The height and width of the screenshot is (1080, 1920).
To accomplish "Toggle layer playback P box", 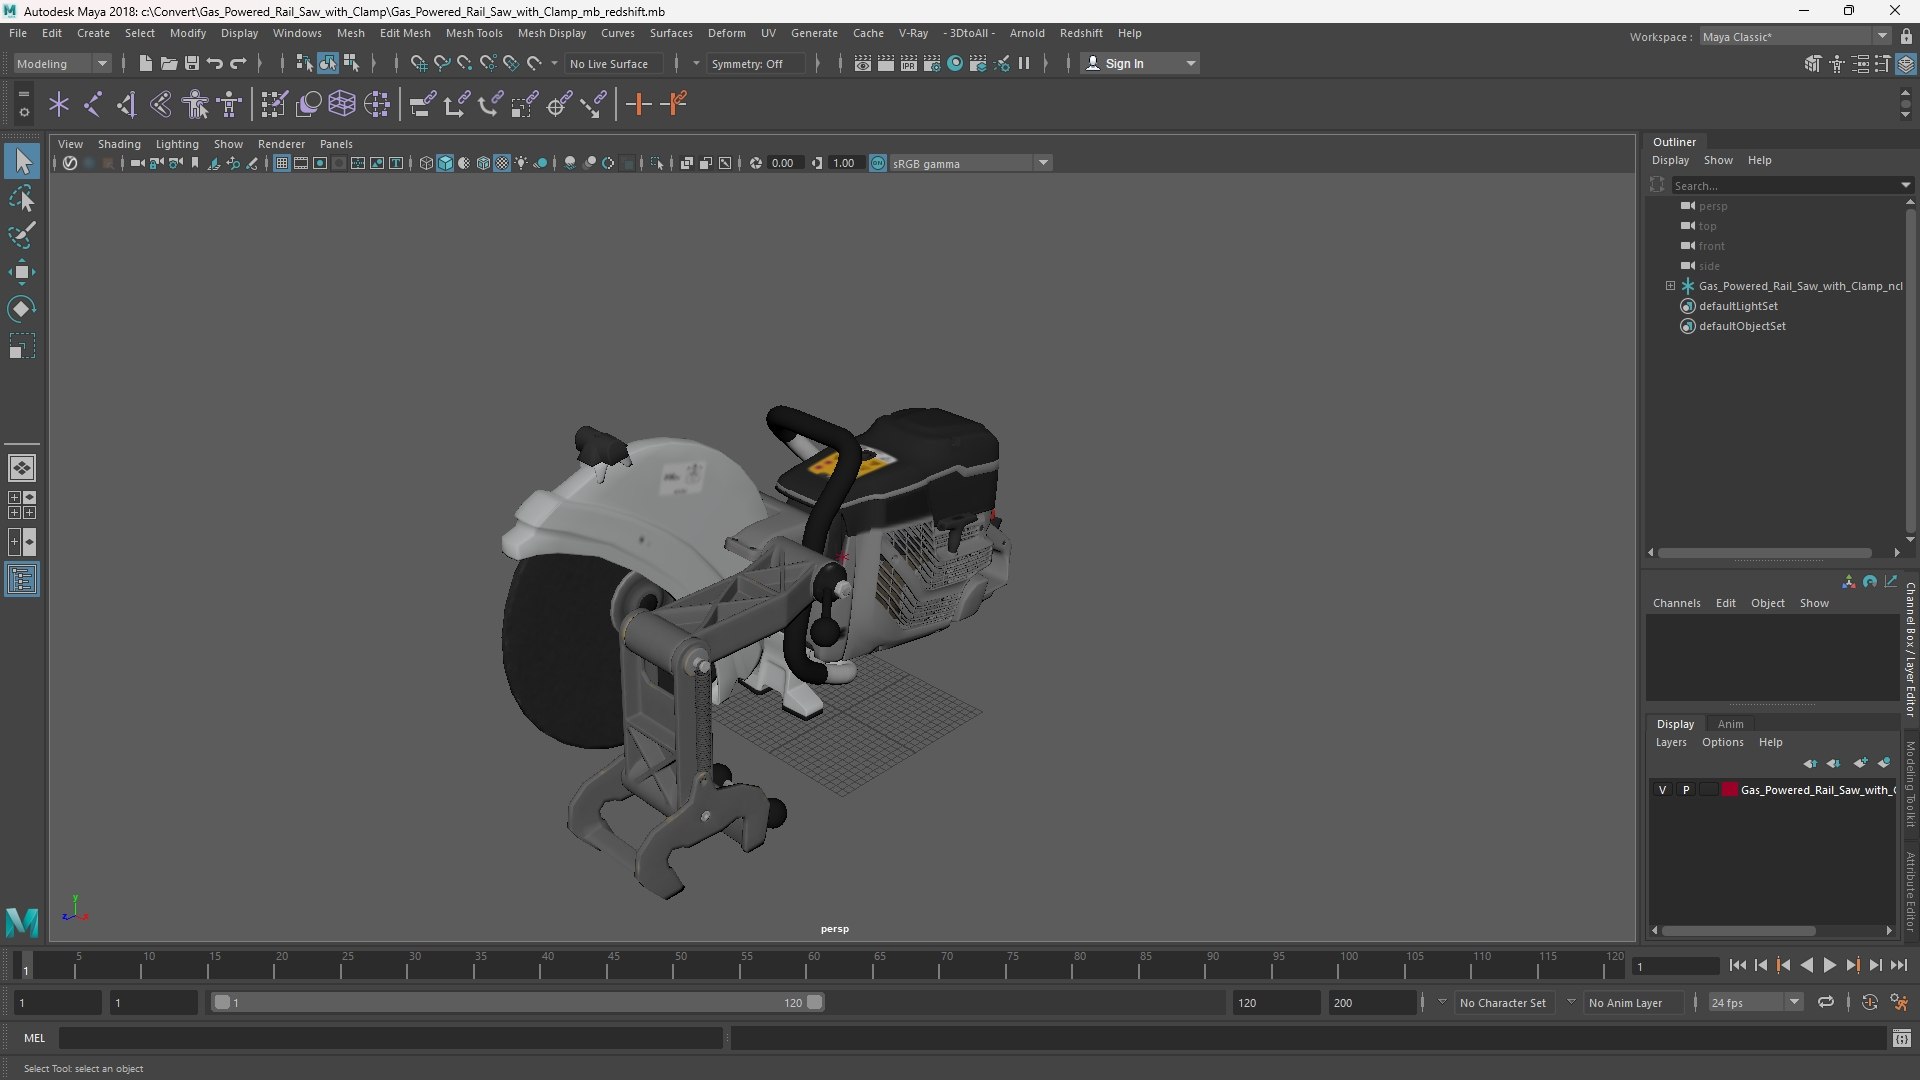I will [1686, 790].
